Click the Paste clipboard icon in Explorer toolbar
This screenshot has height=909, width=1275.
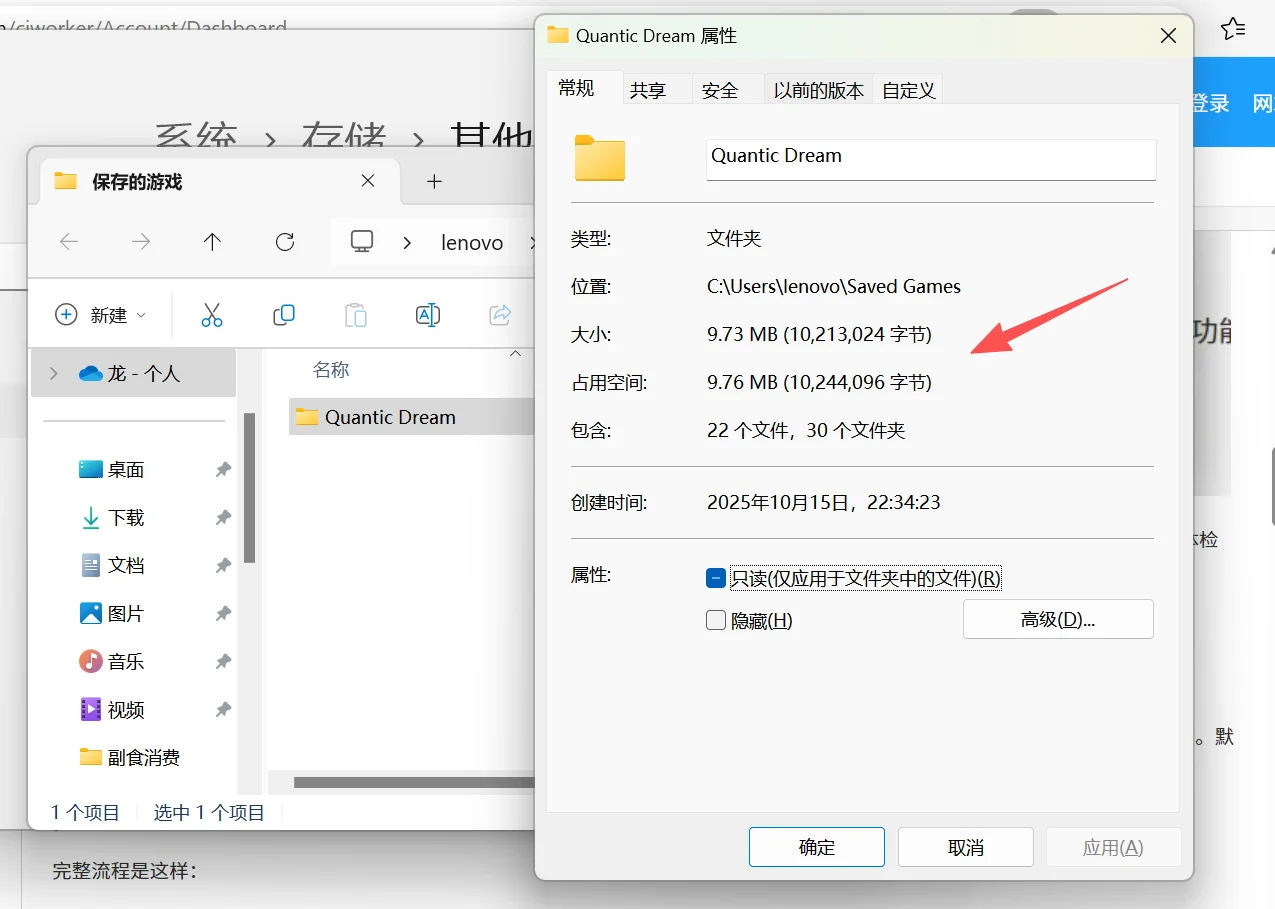356,315
